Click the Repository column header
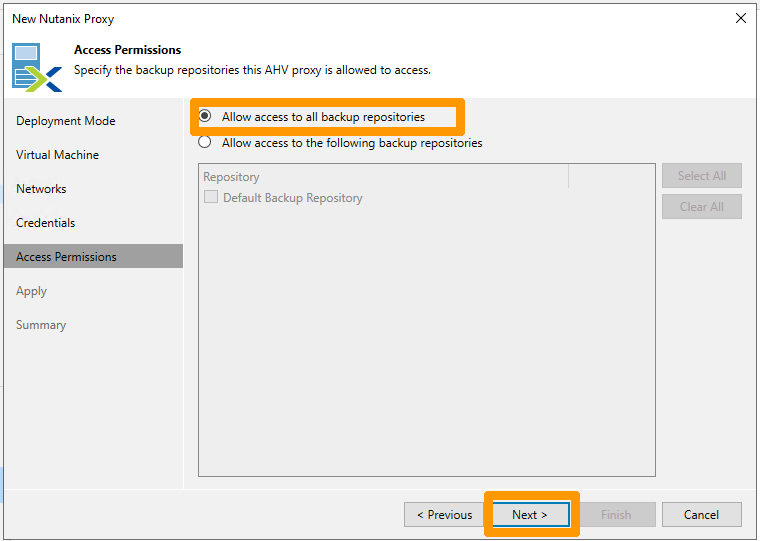 [x=383, y=176]
